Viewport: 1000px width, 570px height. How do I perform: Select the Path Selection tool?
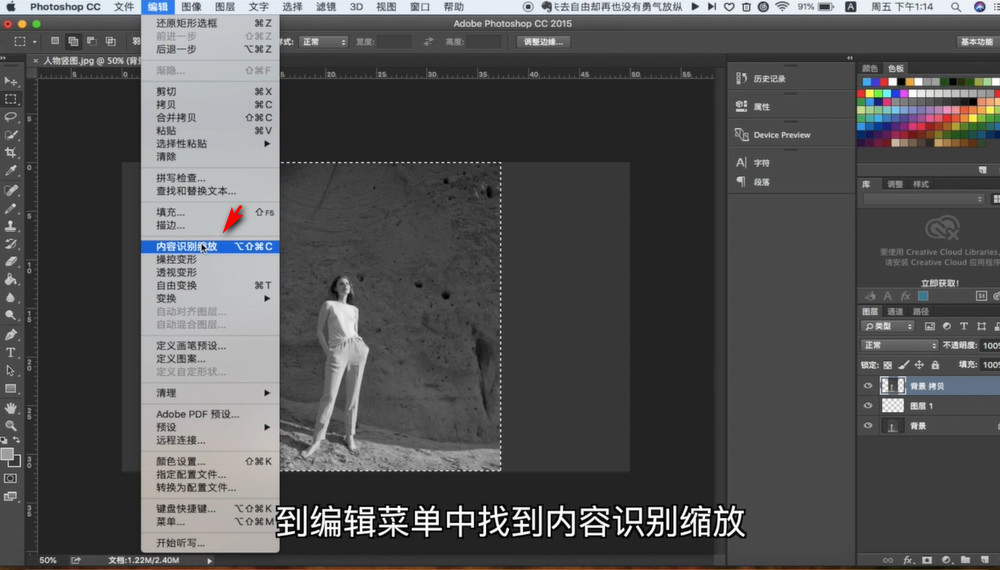tap(11, 370)
